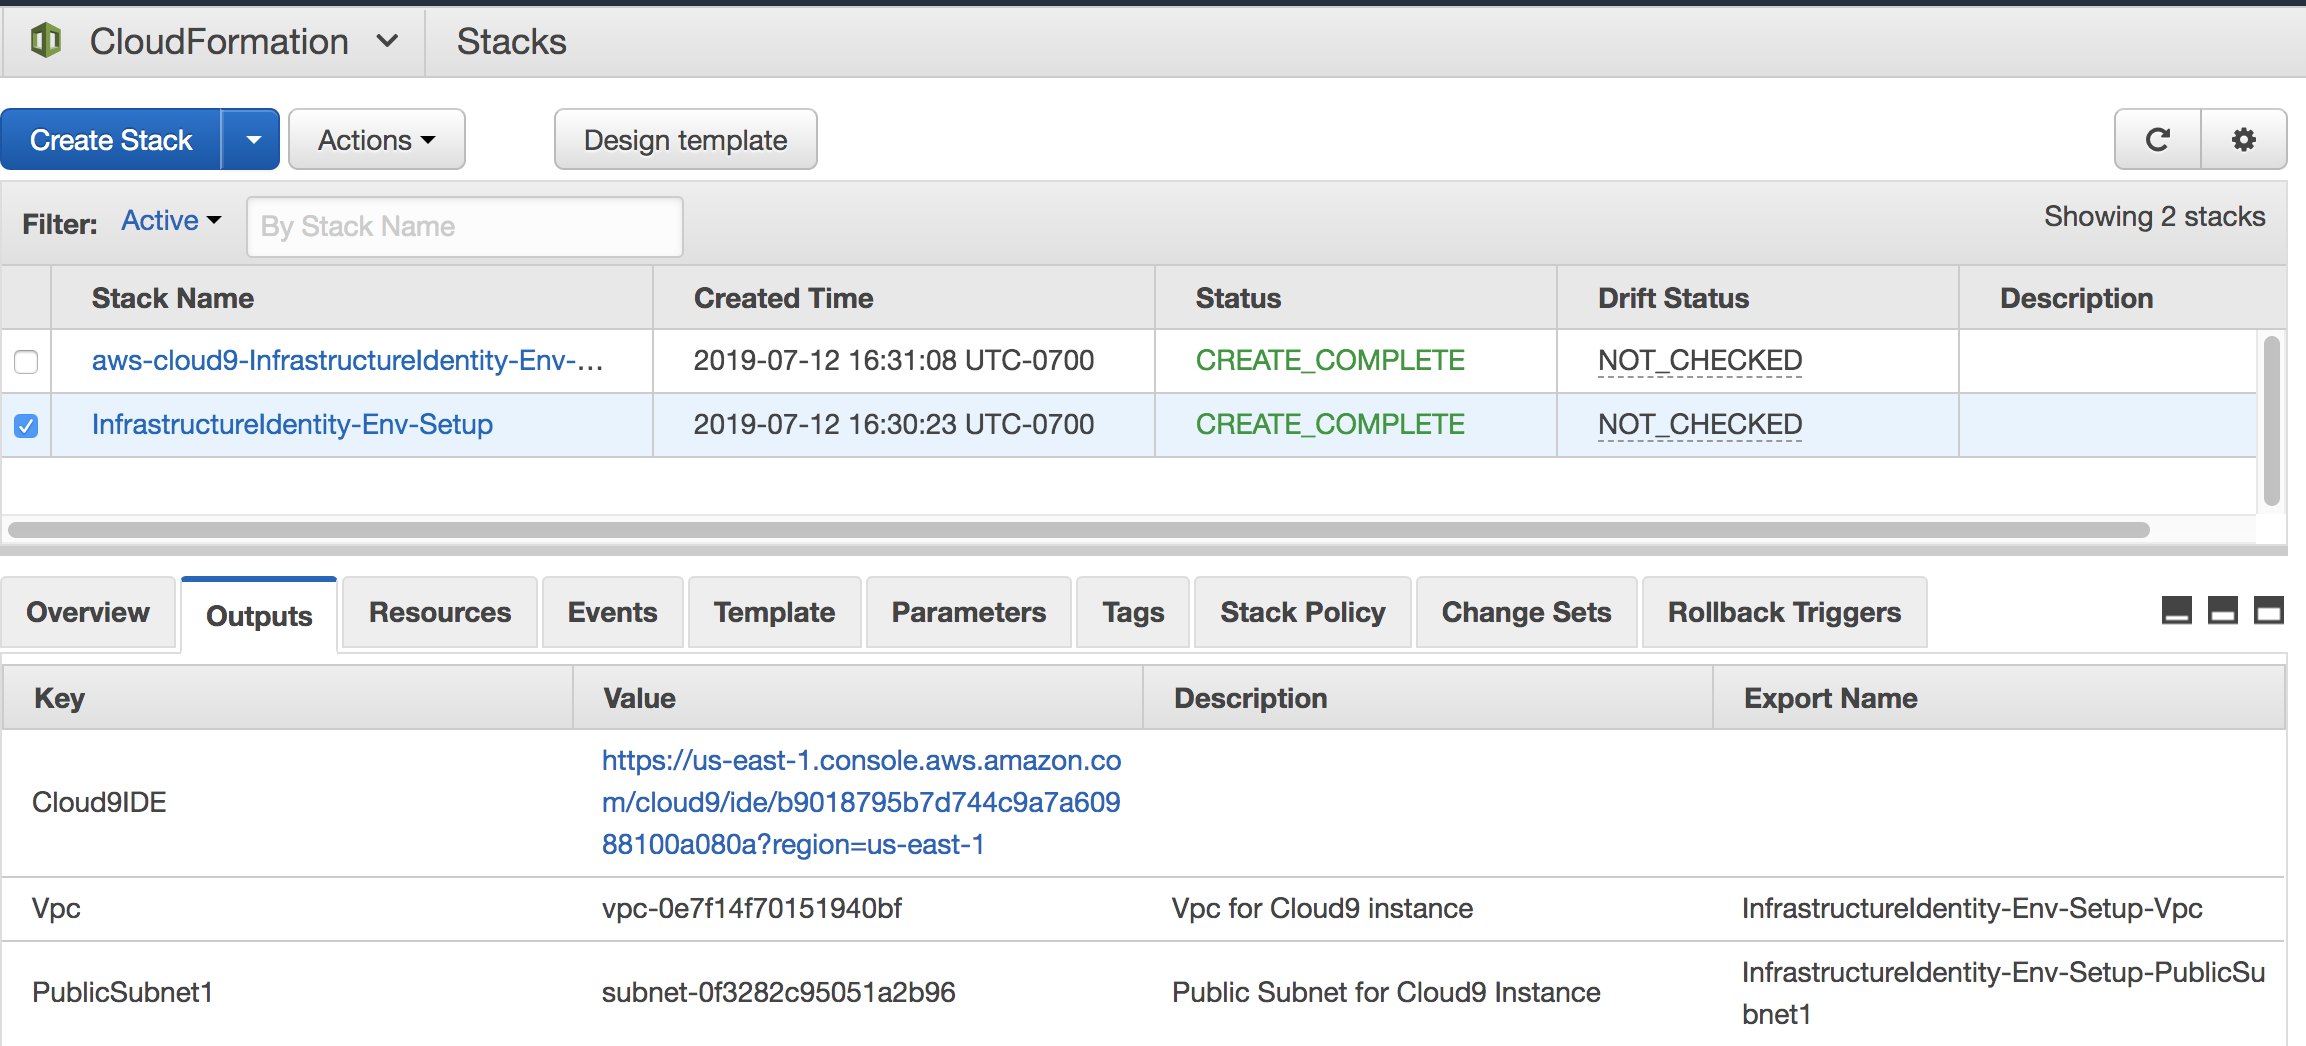Click CREATE_COMPLETE status of aws-cloud9 stack

(x=1330, y=360)
